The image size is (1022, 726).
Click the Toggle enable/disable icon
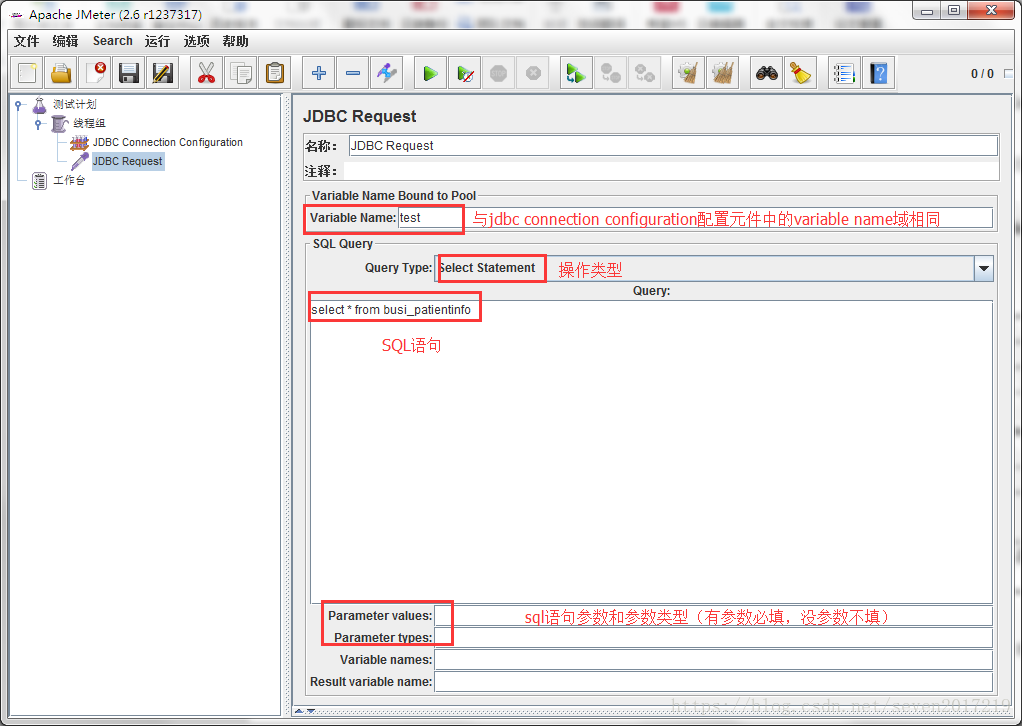click(387, 73)
